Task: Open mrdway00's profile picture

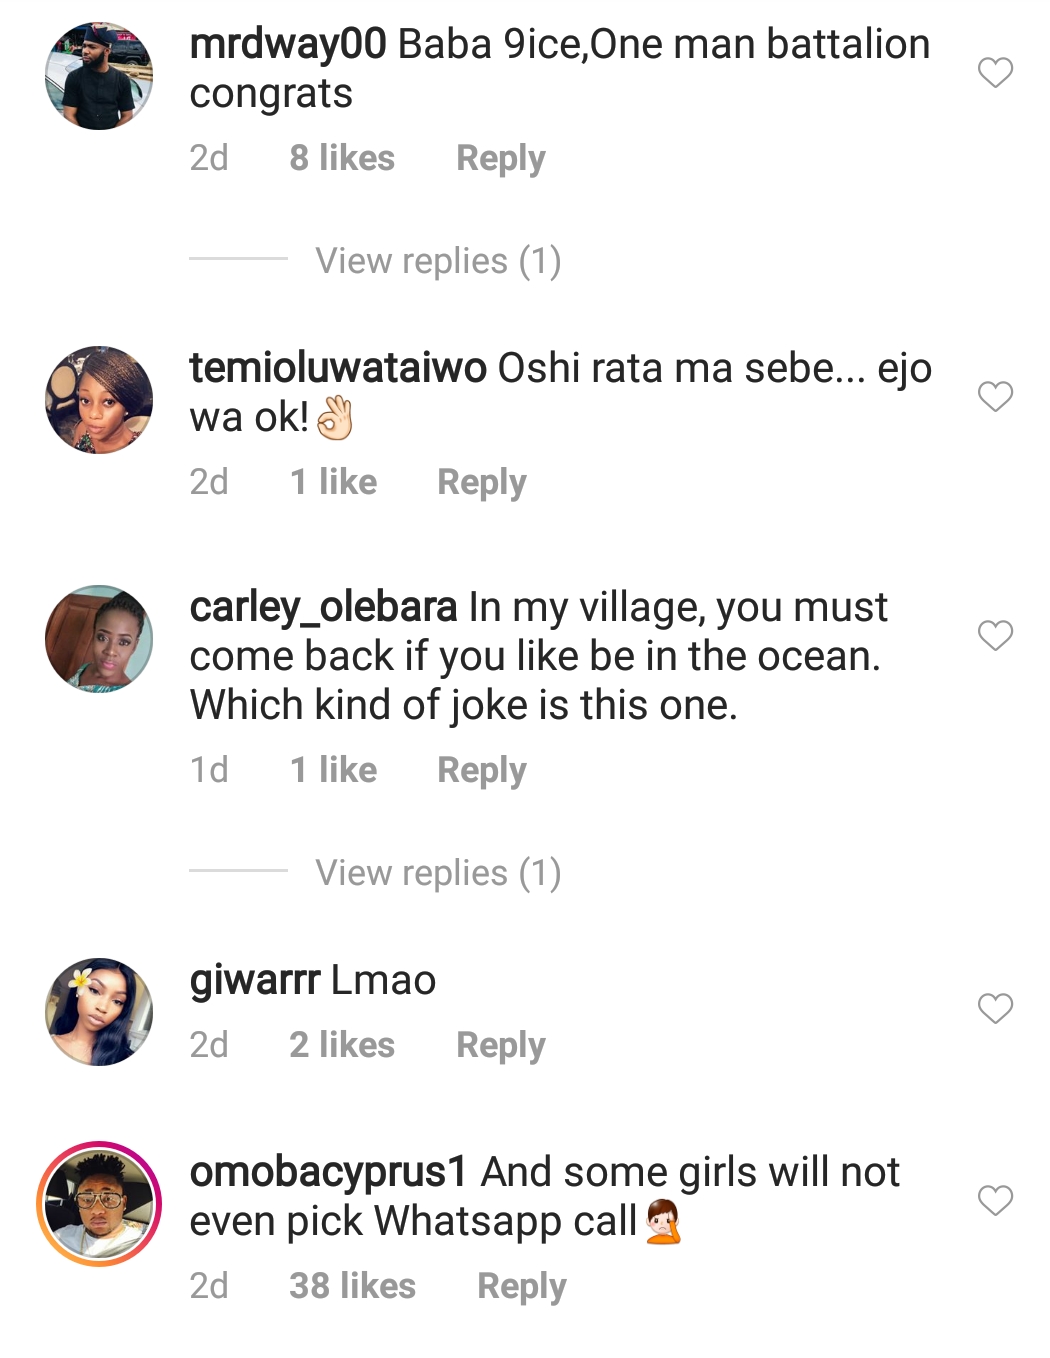Action: pyautogui.click(x=99, y=76)
